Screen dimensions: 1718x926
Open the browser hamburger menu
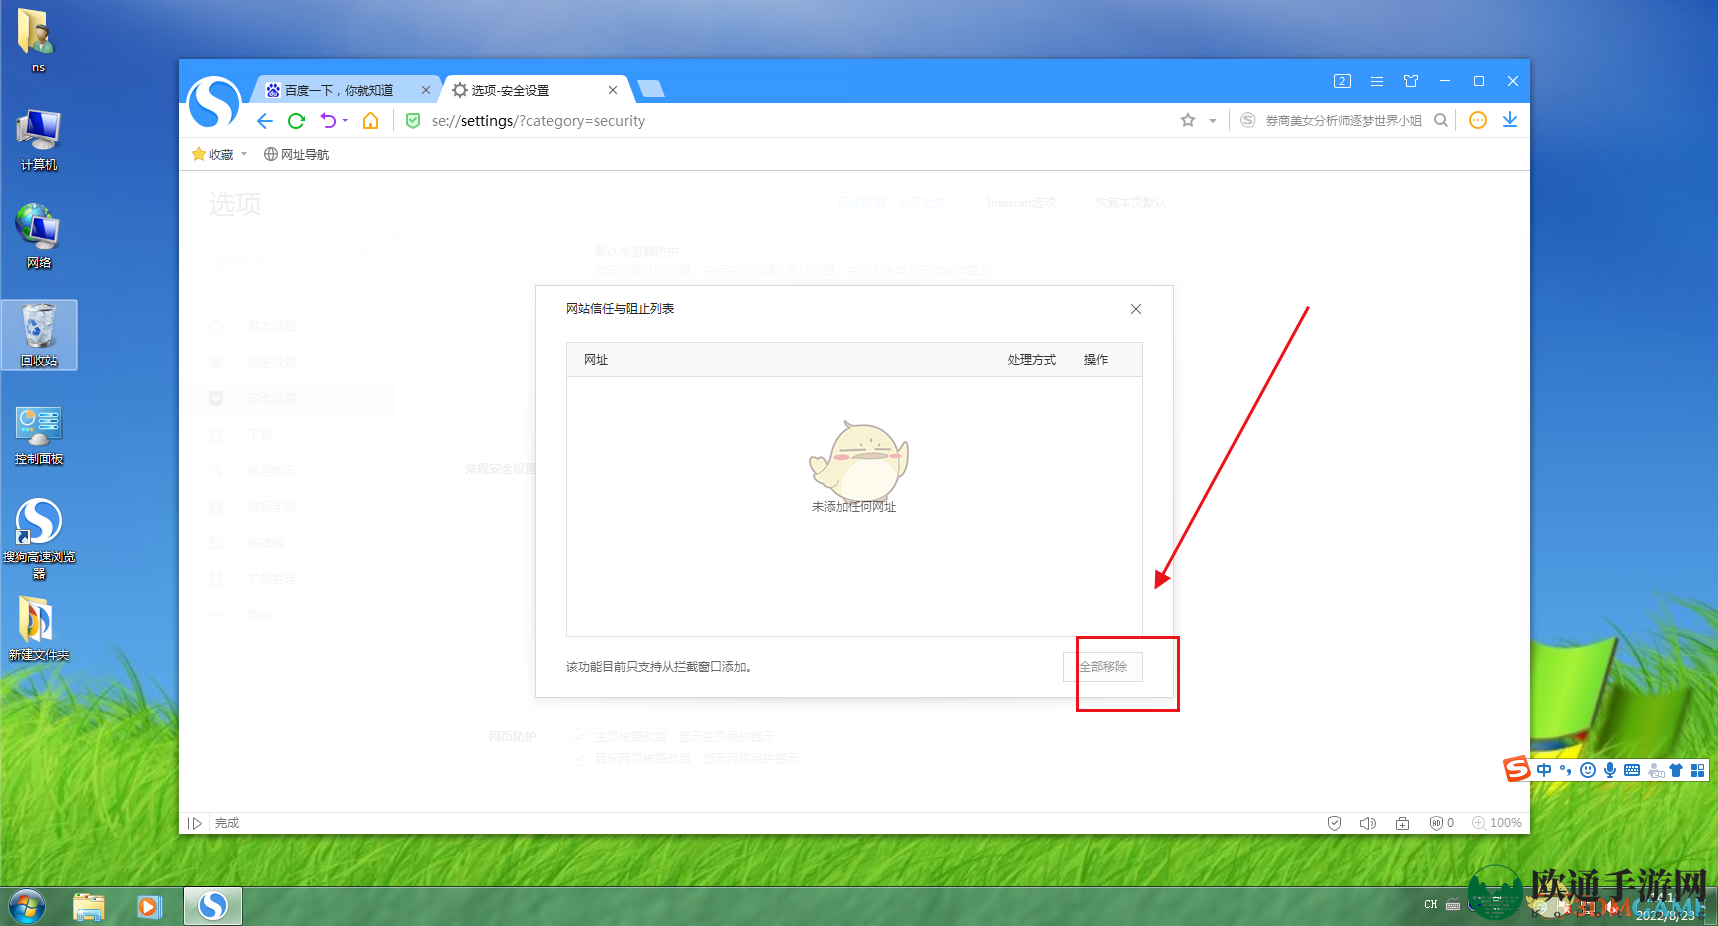(1377, 81)
